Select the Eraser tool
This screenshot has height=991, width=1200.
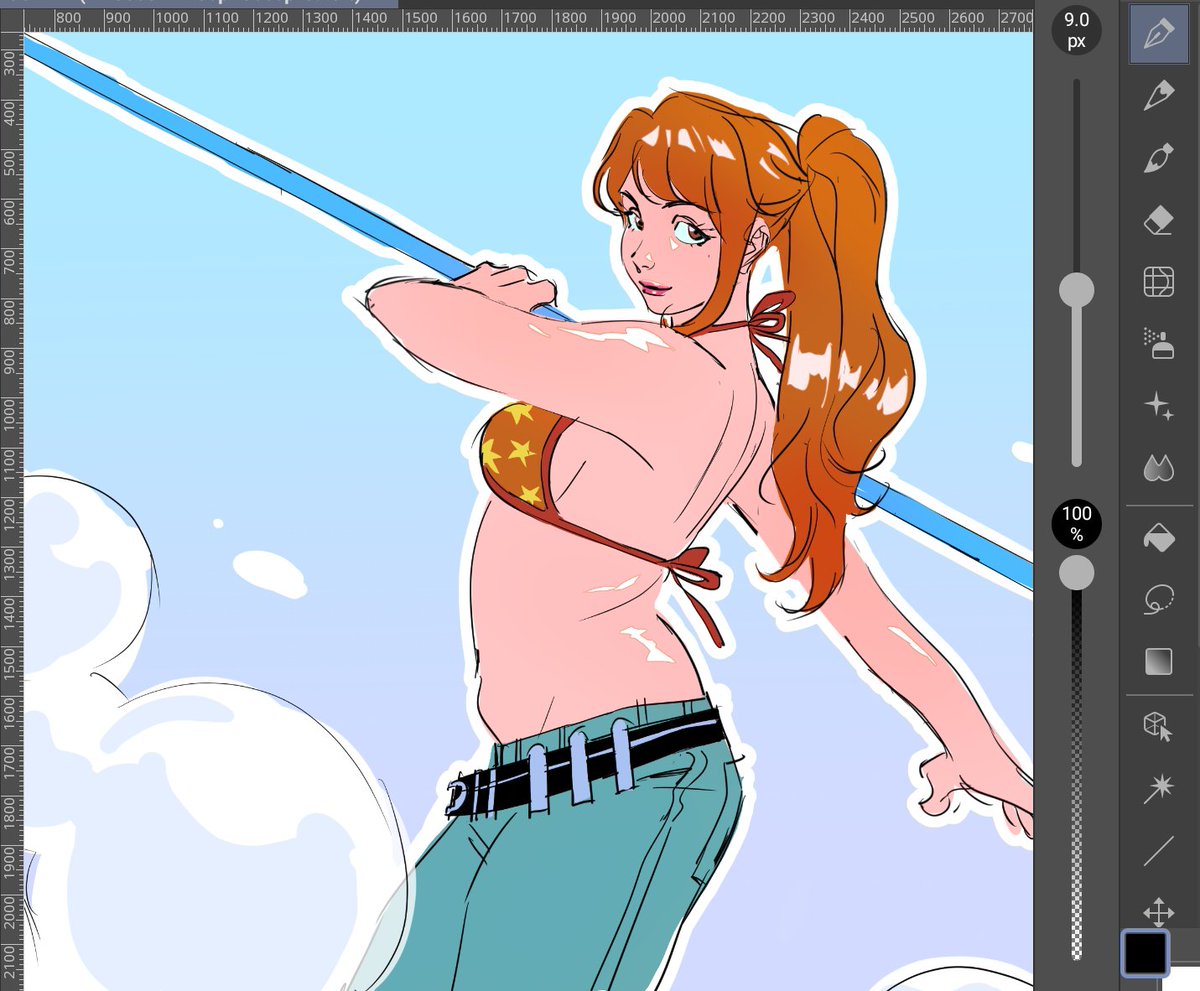(x=1158, y=220)
